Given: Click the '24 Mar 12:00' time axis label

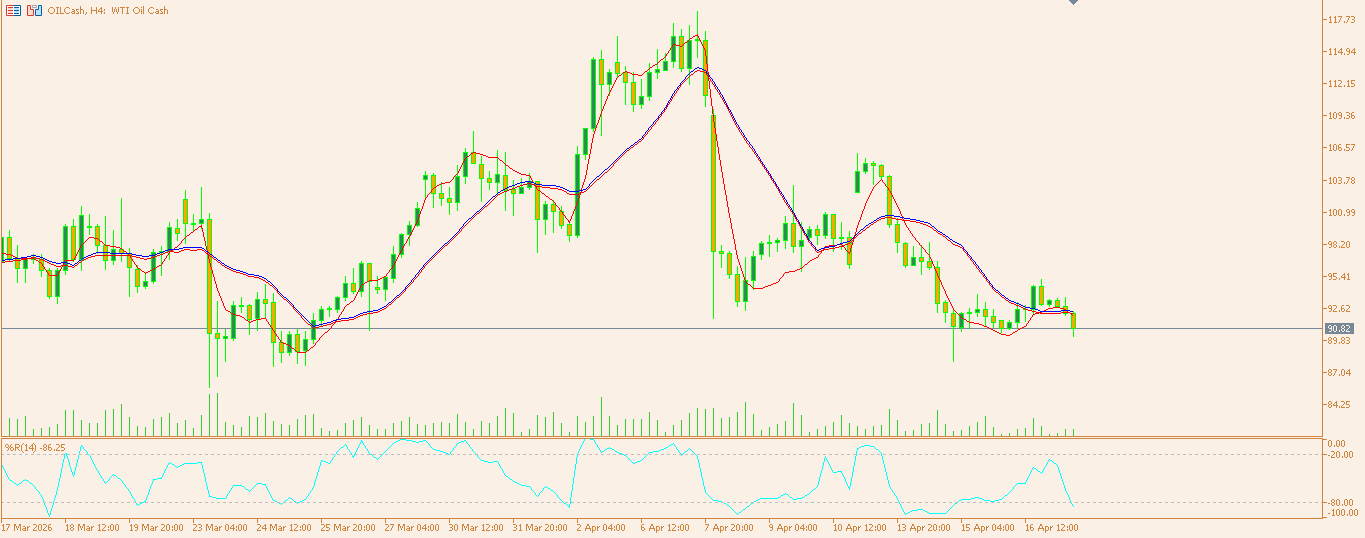Looking at the screenshot, I should [285, 527].
